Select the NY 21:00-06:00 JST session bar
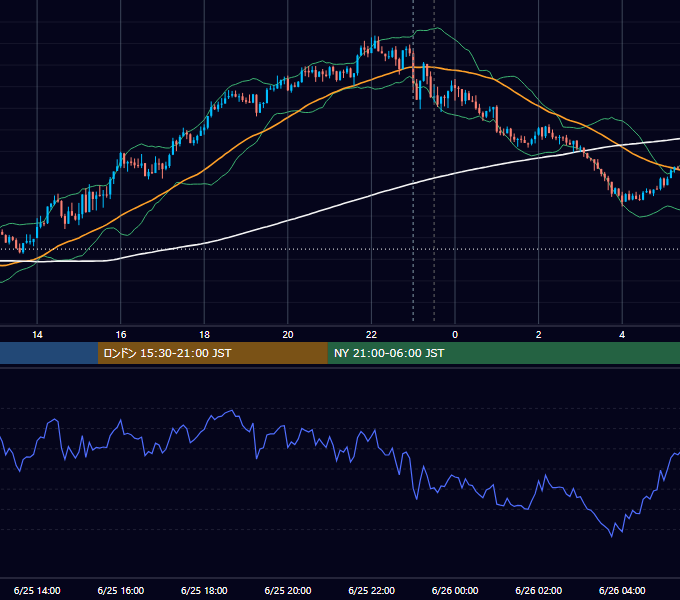 (503, 353)
